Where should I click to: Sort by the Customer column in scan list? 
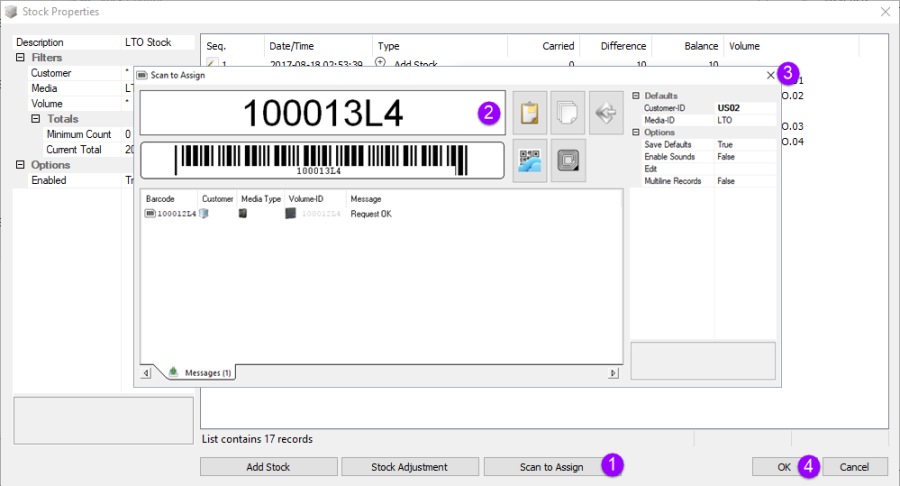tap(218, 199)
